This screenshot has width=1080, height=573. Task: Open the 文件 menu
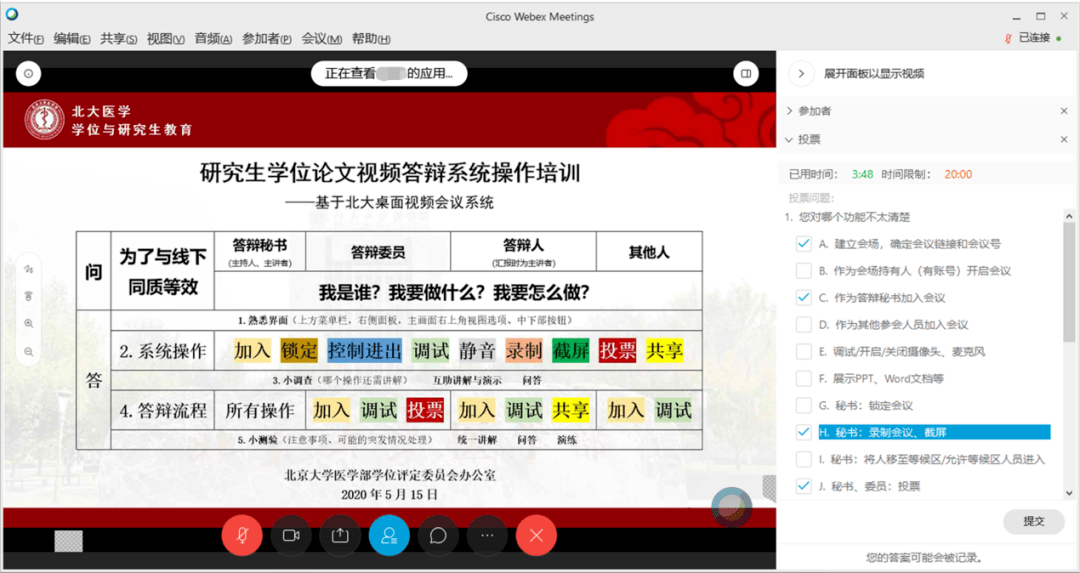pyautogui.click(x=25, y=39)
